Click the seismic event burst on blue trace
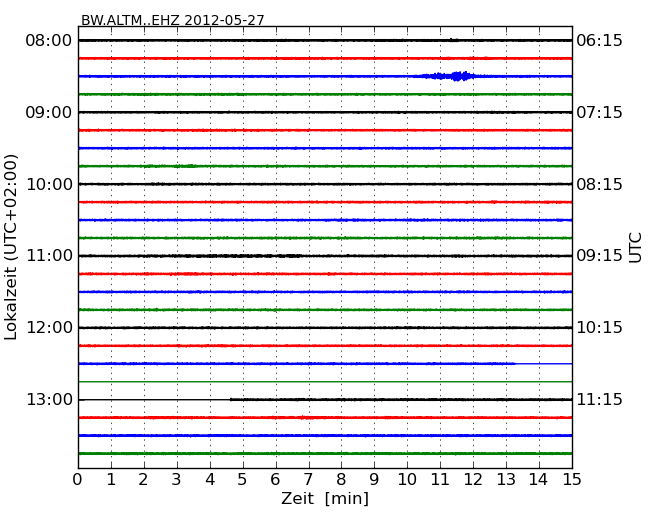The image size is (650, 520). pos(450,76)
